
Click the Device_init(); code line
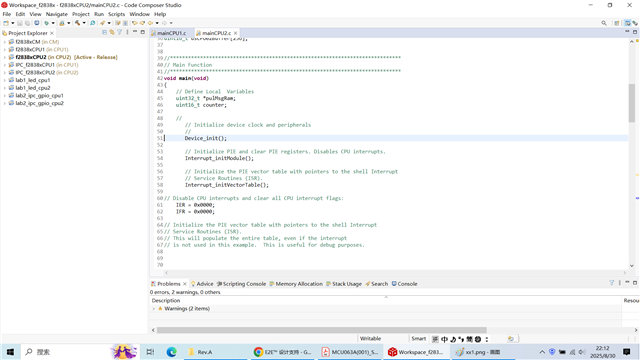click(206, 138)
